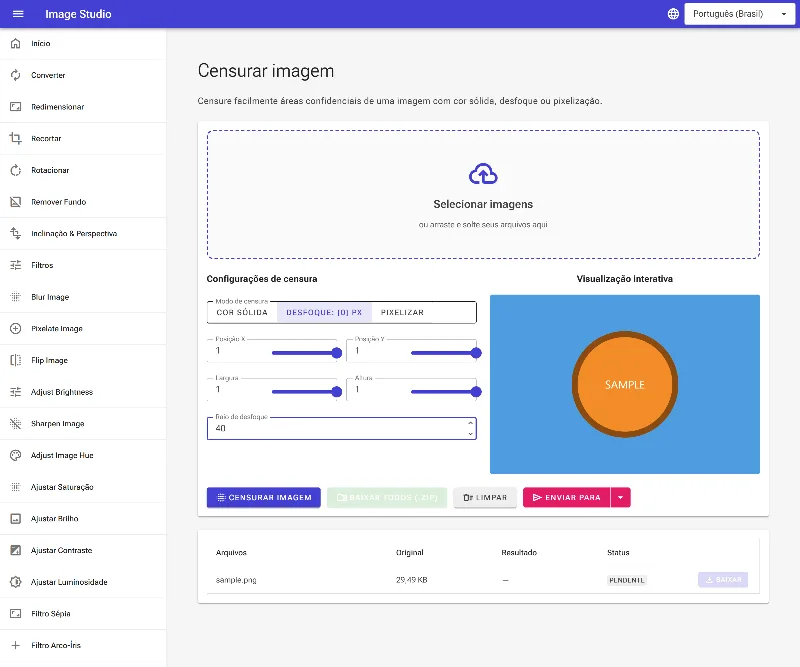The image size is (800, 667).
Task: Select the Cor Sólida censor mode
Action: pos(242,312)
